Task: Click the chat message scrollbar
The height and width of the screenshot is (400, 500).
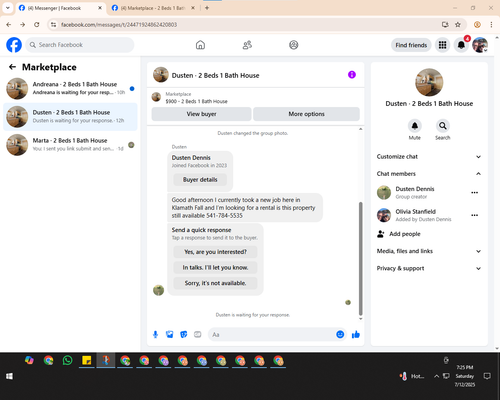Action: click(360, 259)
